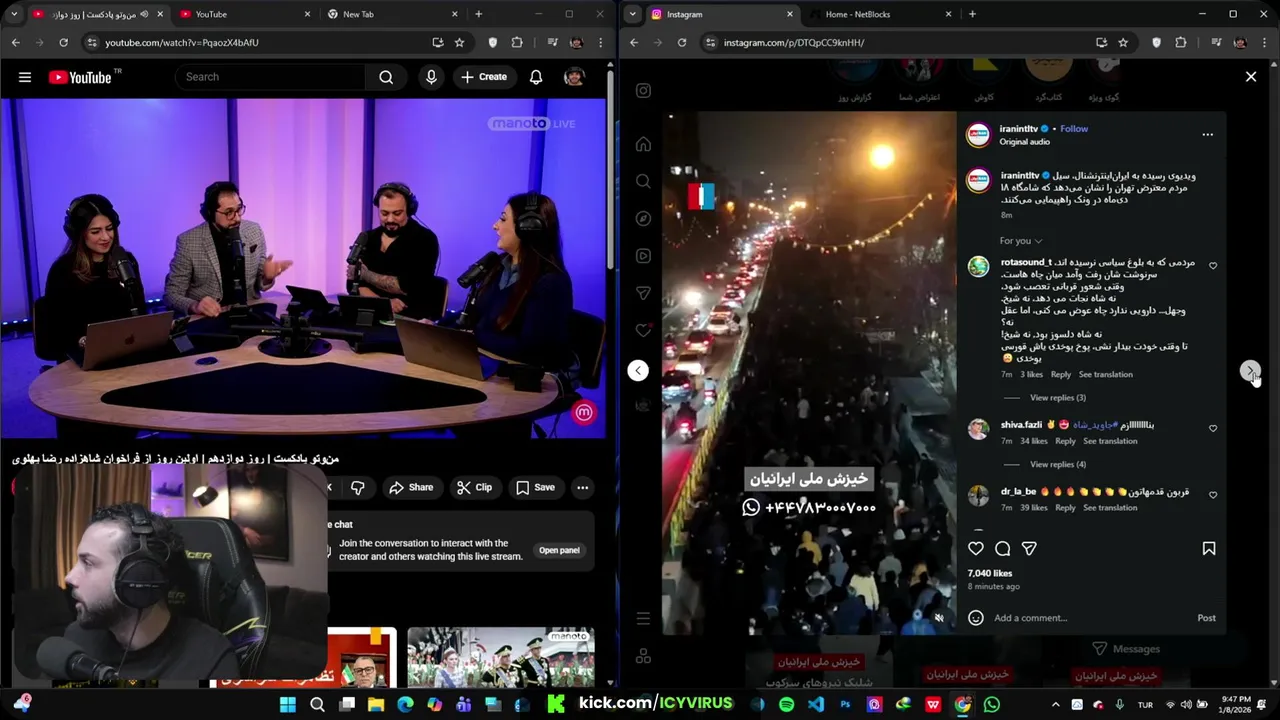The width and height of the screenshot is (1280, 720).
Task: Reload the YouTube page
Action: tap(63, 42)
